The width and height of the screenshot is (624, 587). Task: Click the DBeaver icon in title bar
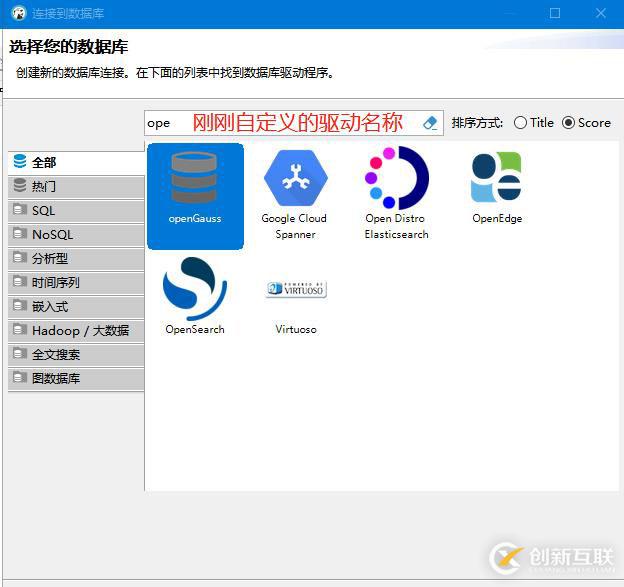click(x=18, y=14)
